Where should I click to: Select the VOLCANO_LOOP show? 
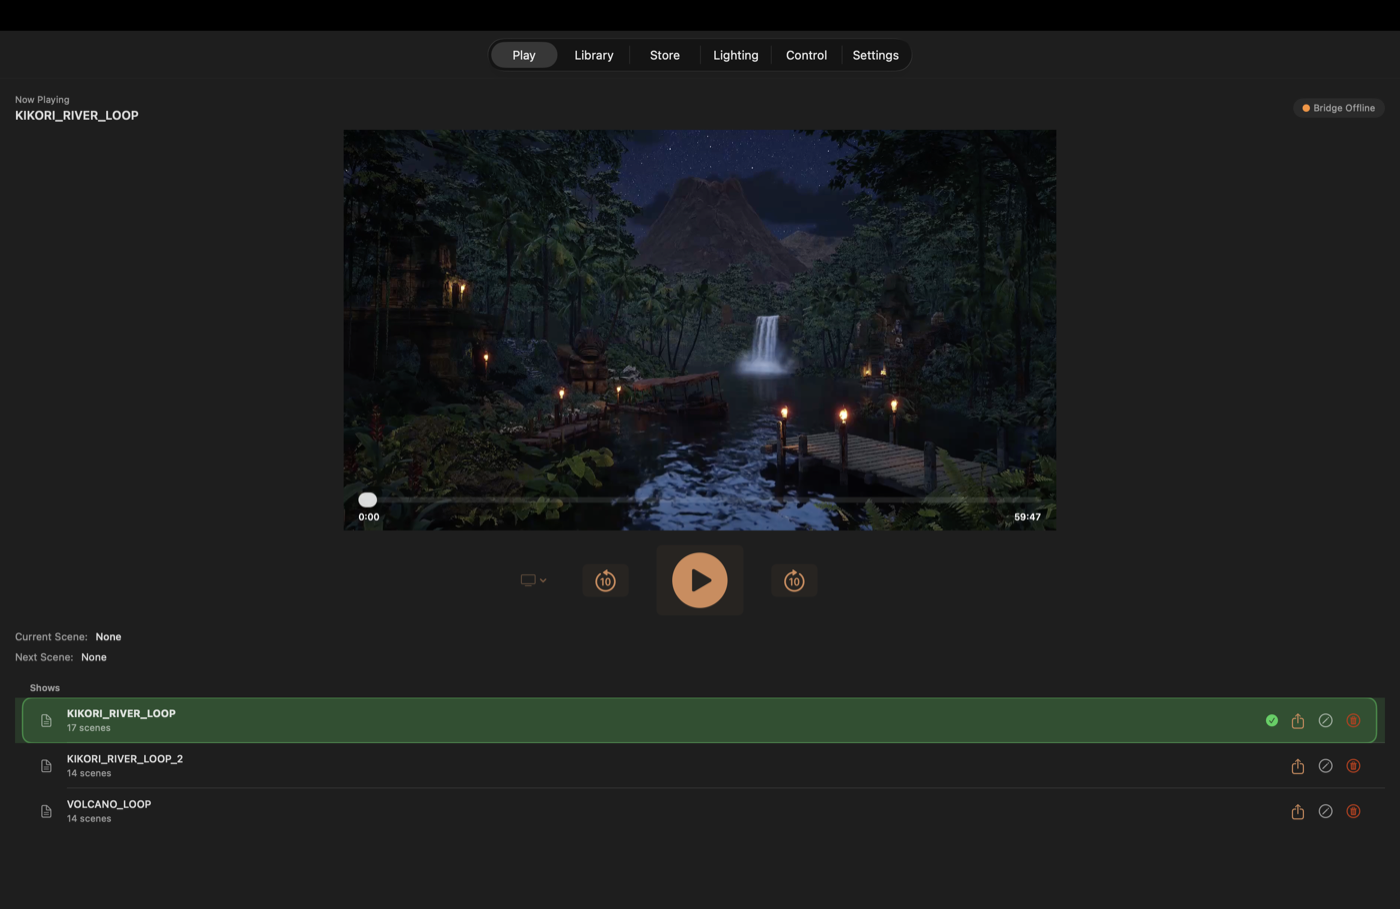pyautogui.click(x=699, y=811)
